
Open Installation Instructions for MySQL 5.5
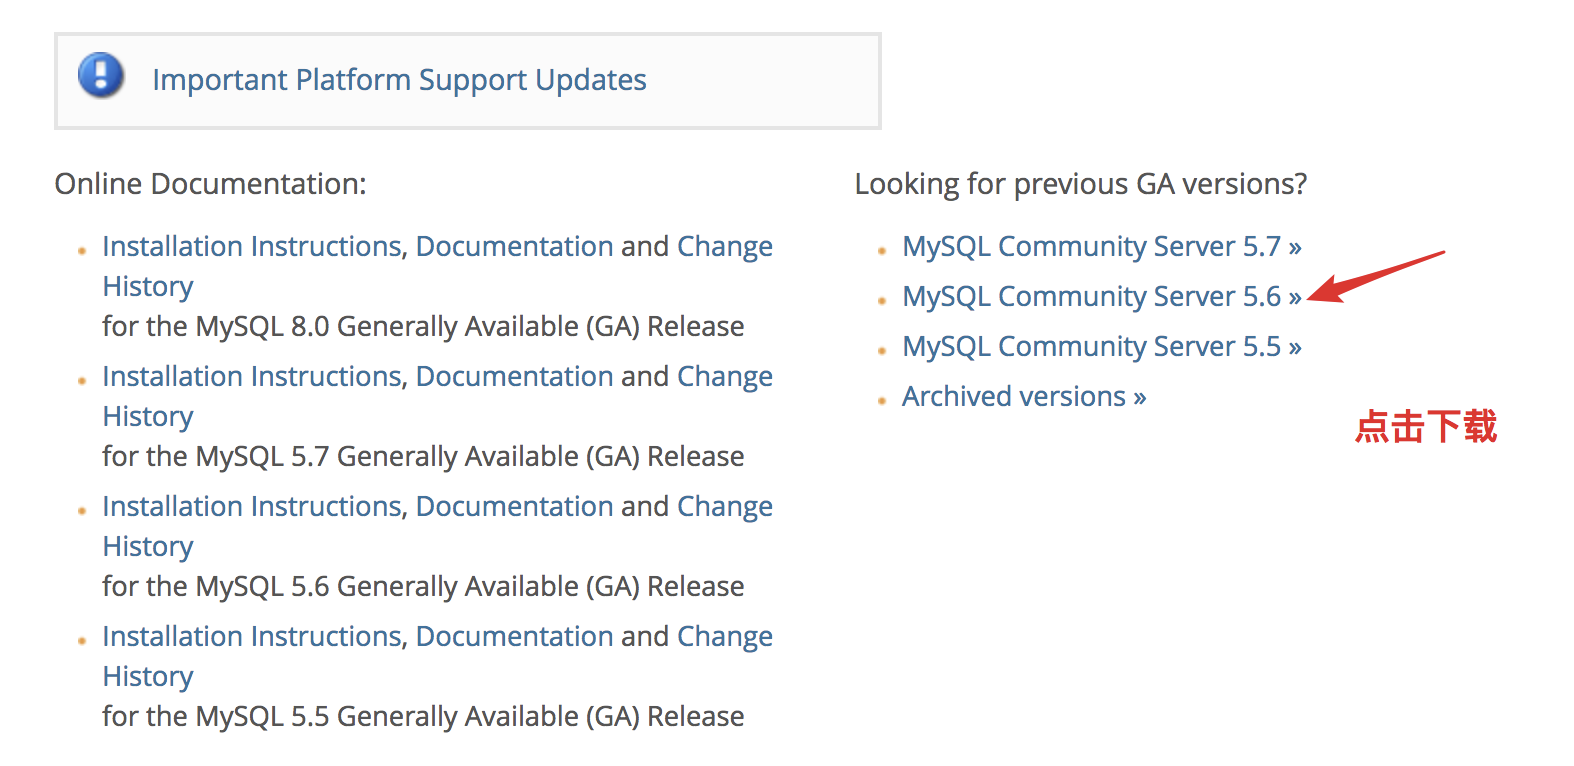[254, 636]
